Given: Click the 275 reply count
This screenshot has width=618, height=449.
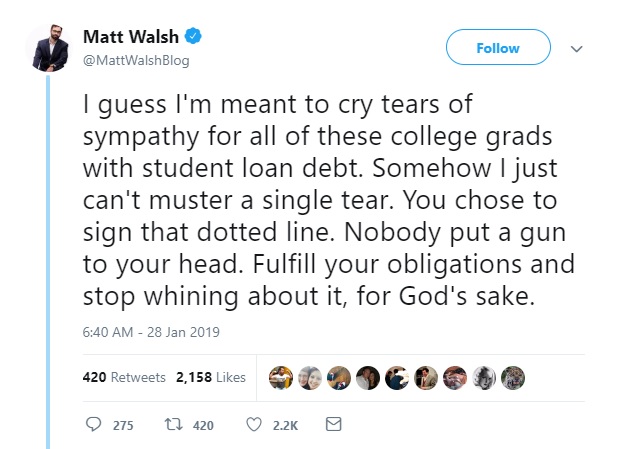Looking at the screenshot, I should pyautogui.click(x=123, y=426).
